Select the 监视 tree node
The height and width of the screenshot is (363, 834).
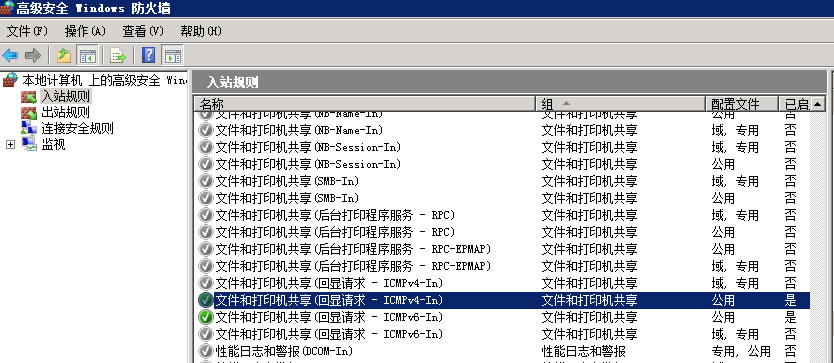pos(53,144)
